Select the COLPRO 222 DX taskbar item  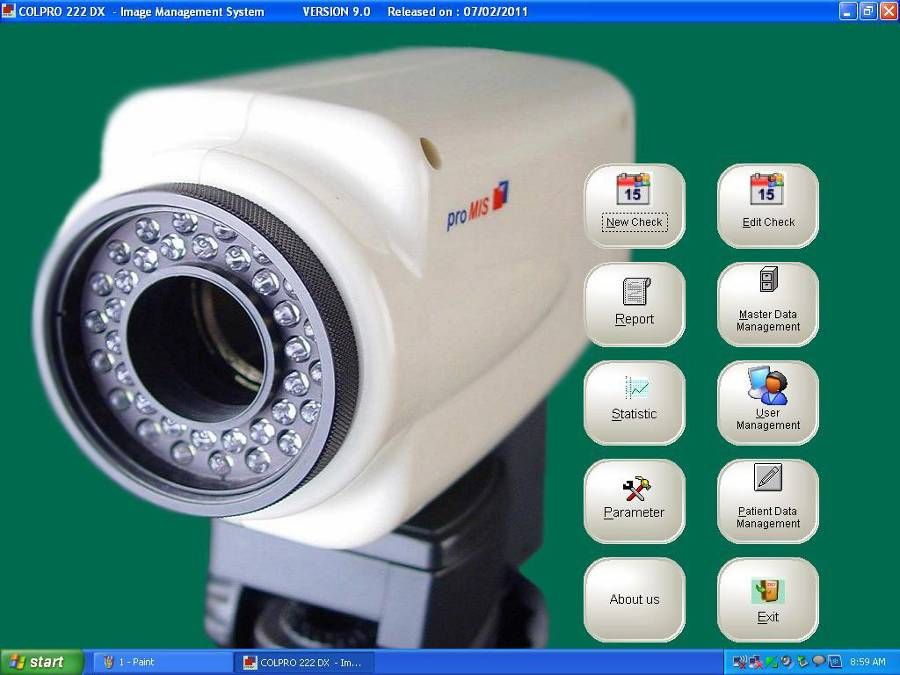304,662
